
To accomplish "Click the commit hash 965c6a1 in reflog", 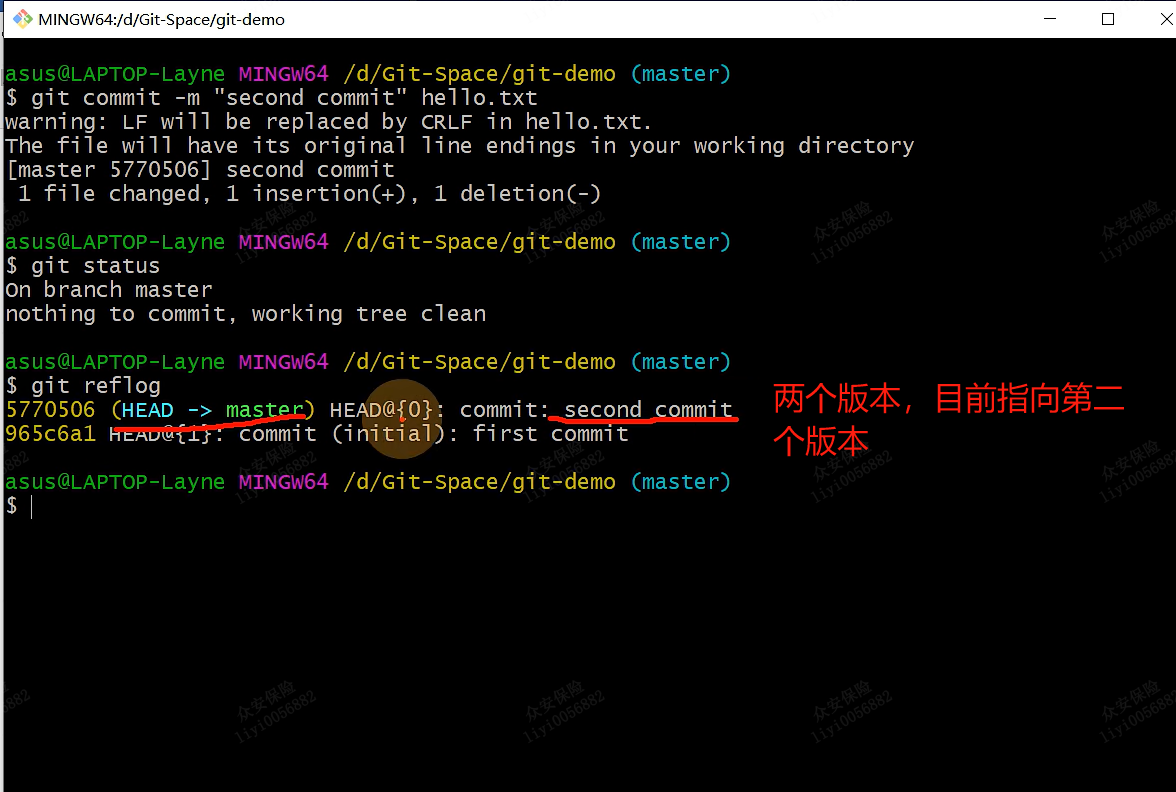I will point(50,434).
